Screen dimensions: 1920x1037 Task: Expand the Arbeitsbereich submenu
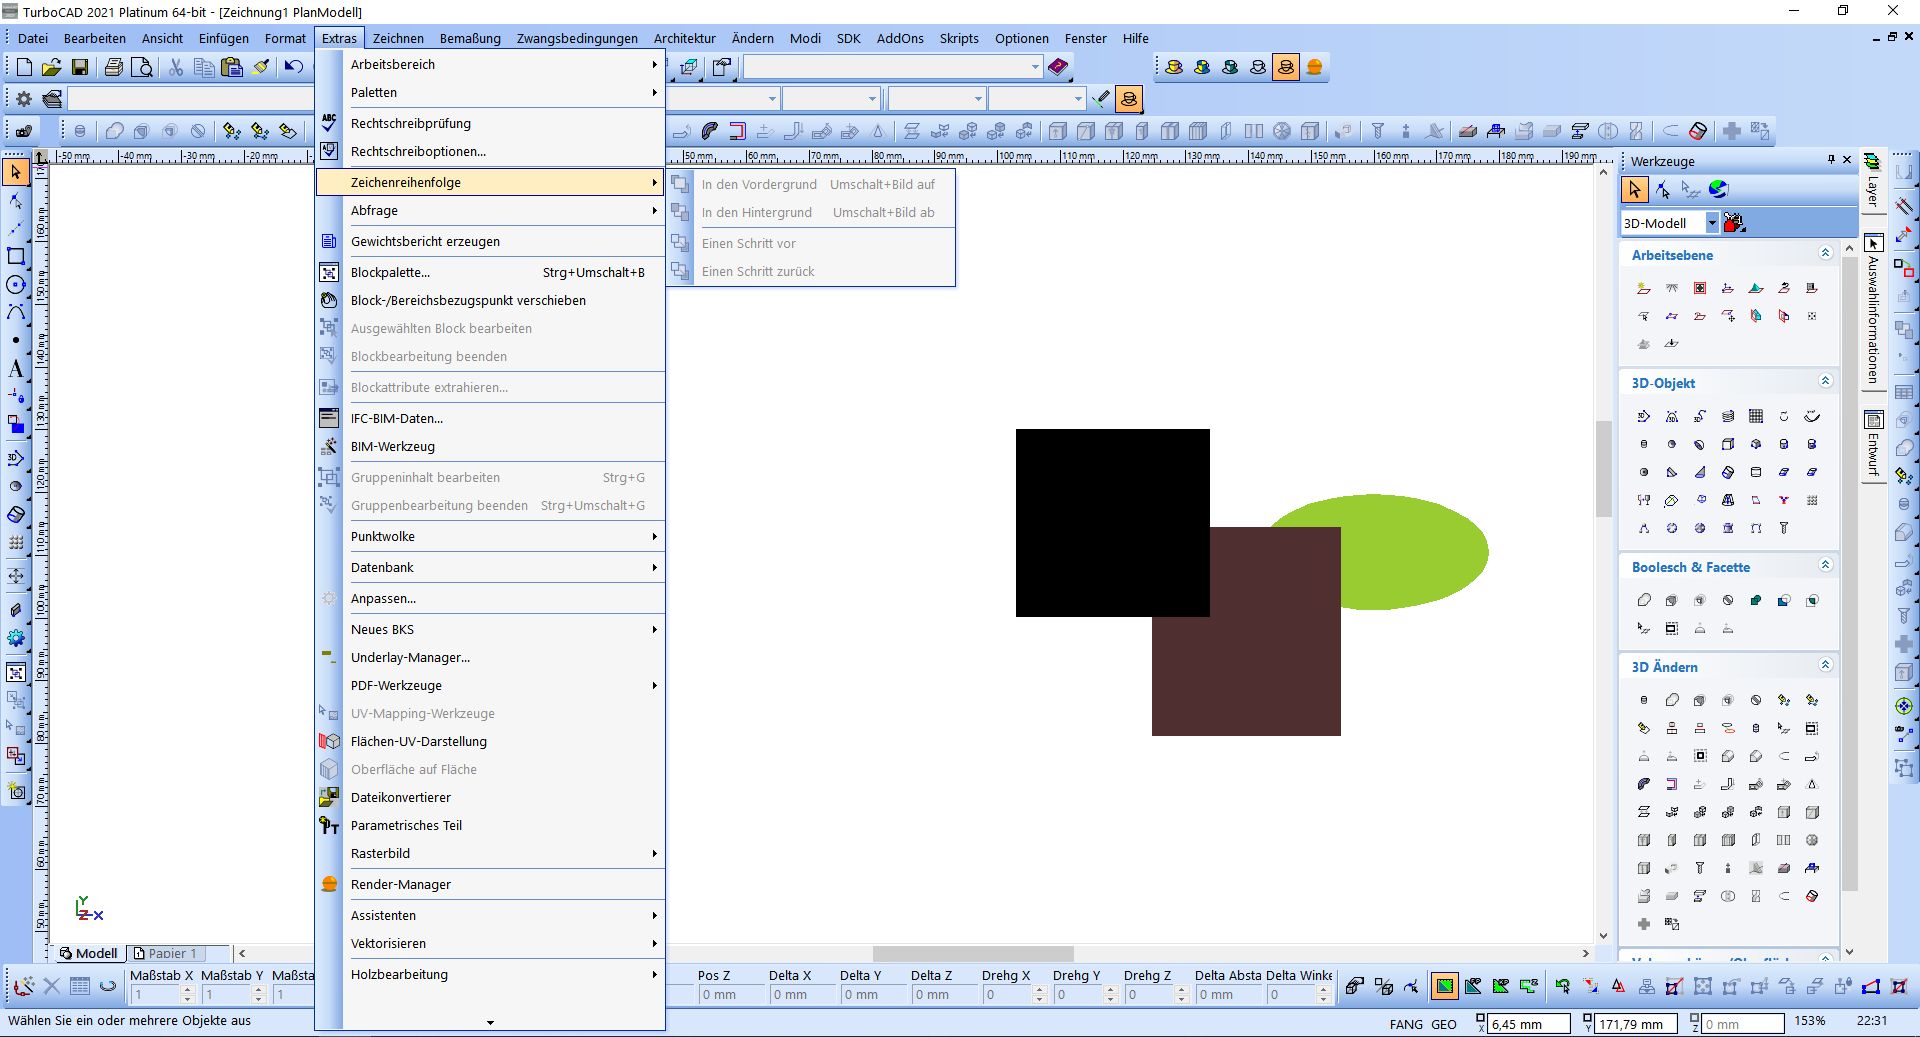[491, 64]
